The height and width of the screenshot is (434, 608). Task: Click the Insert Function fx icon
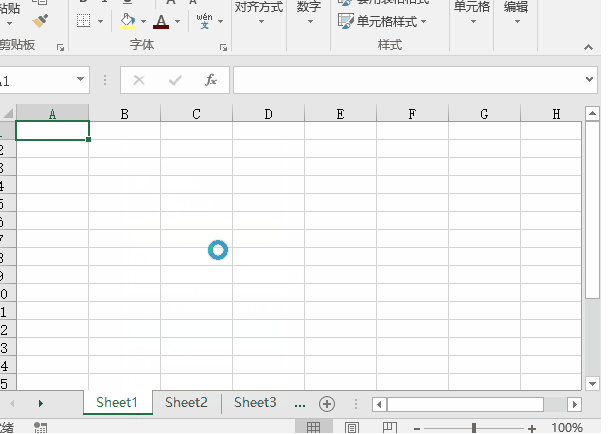point(211,80)
